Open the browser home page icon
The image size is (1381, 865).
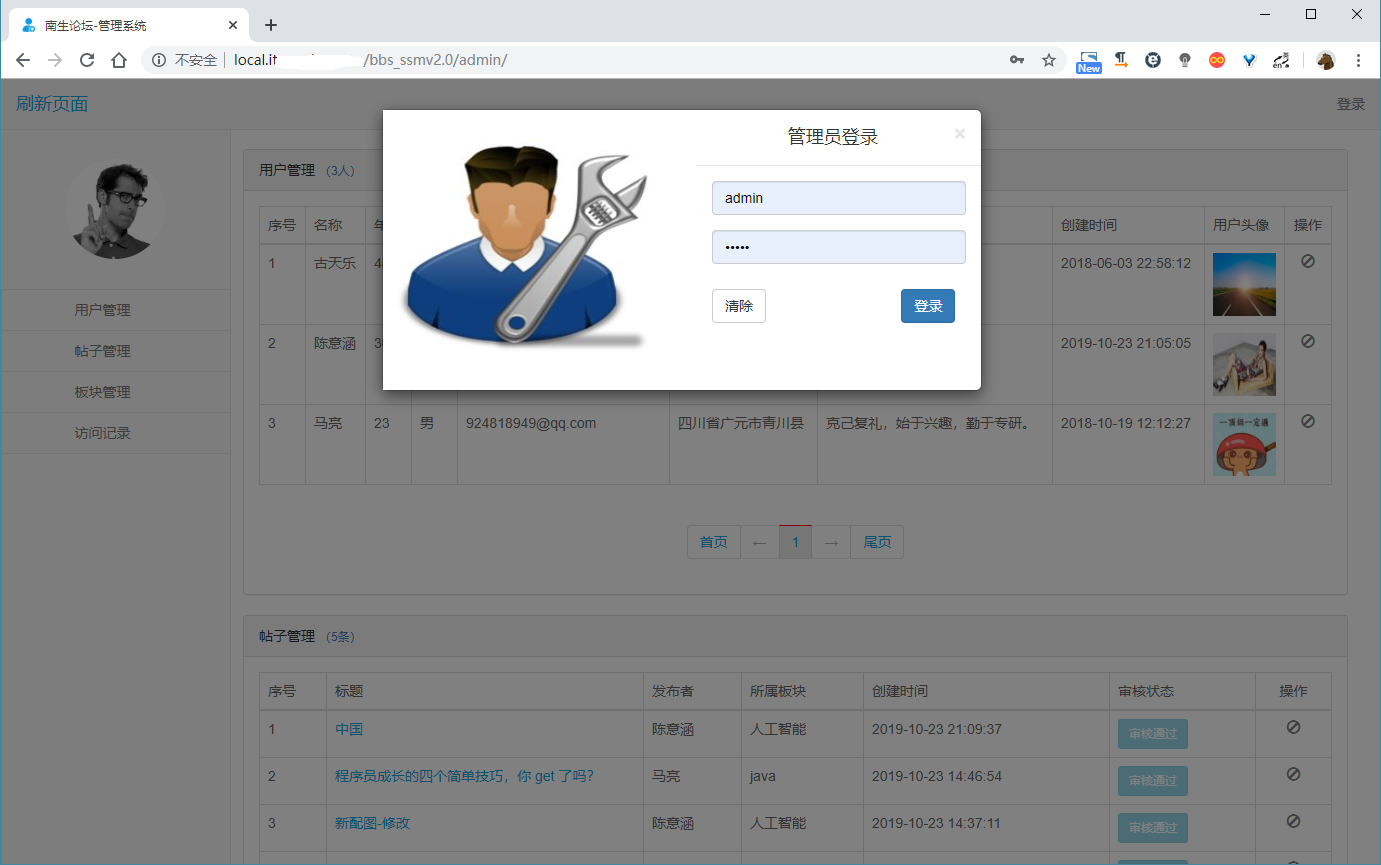pyautogui.click(x=119, y=60)
